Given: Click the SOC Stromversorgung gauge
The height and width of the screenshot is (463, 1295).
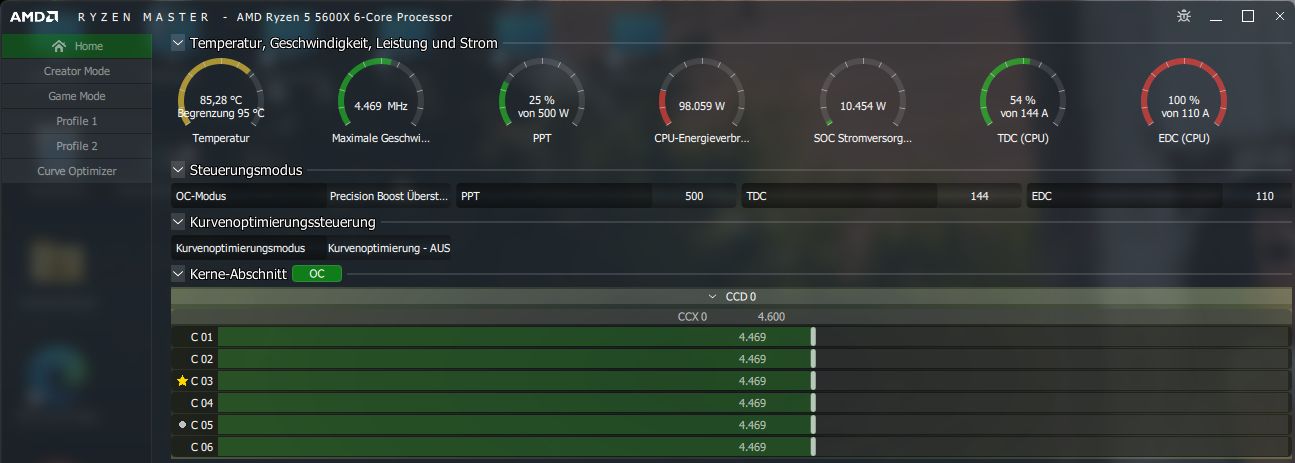Looking at the screenshot, I should pyautogui.click(x=863, y=100).
